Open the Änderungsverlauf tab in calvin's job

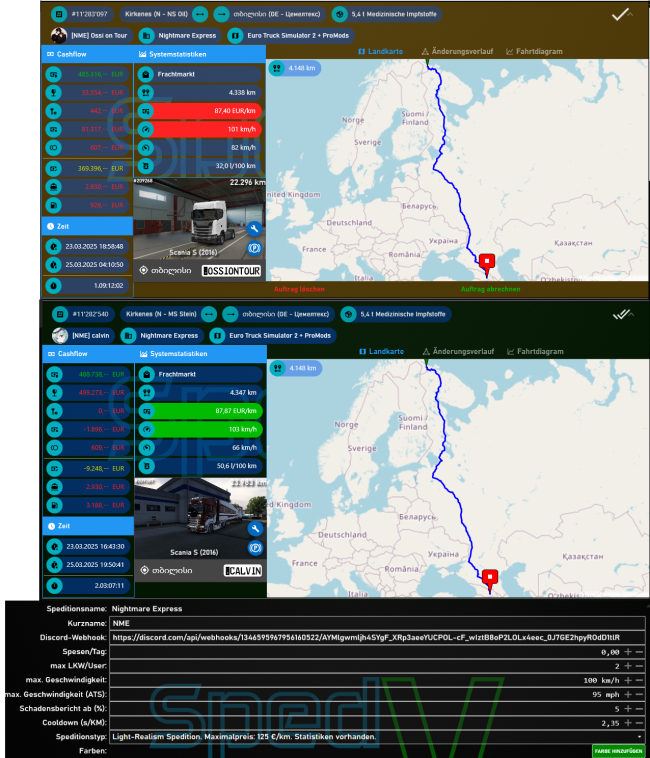[x=458, y=351]
